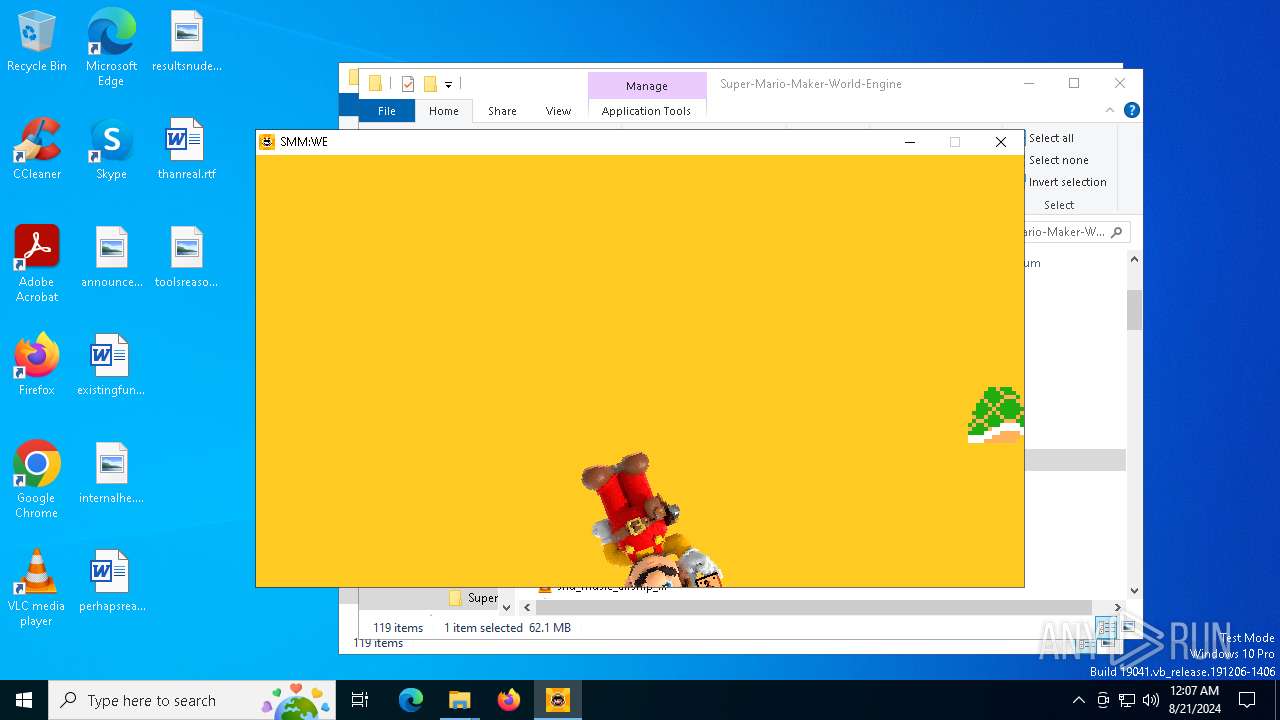Click Invert selection in Explorer ribbon
This screenshot has width=1280, height=720.
[x=1067, y=182]
